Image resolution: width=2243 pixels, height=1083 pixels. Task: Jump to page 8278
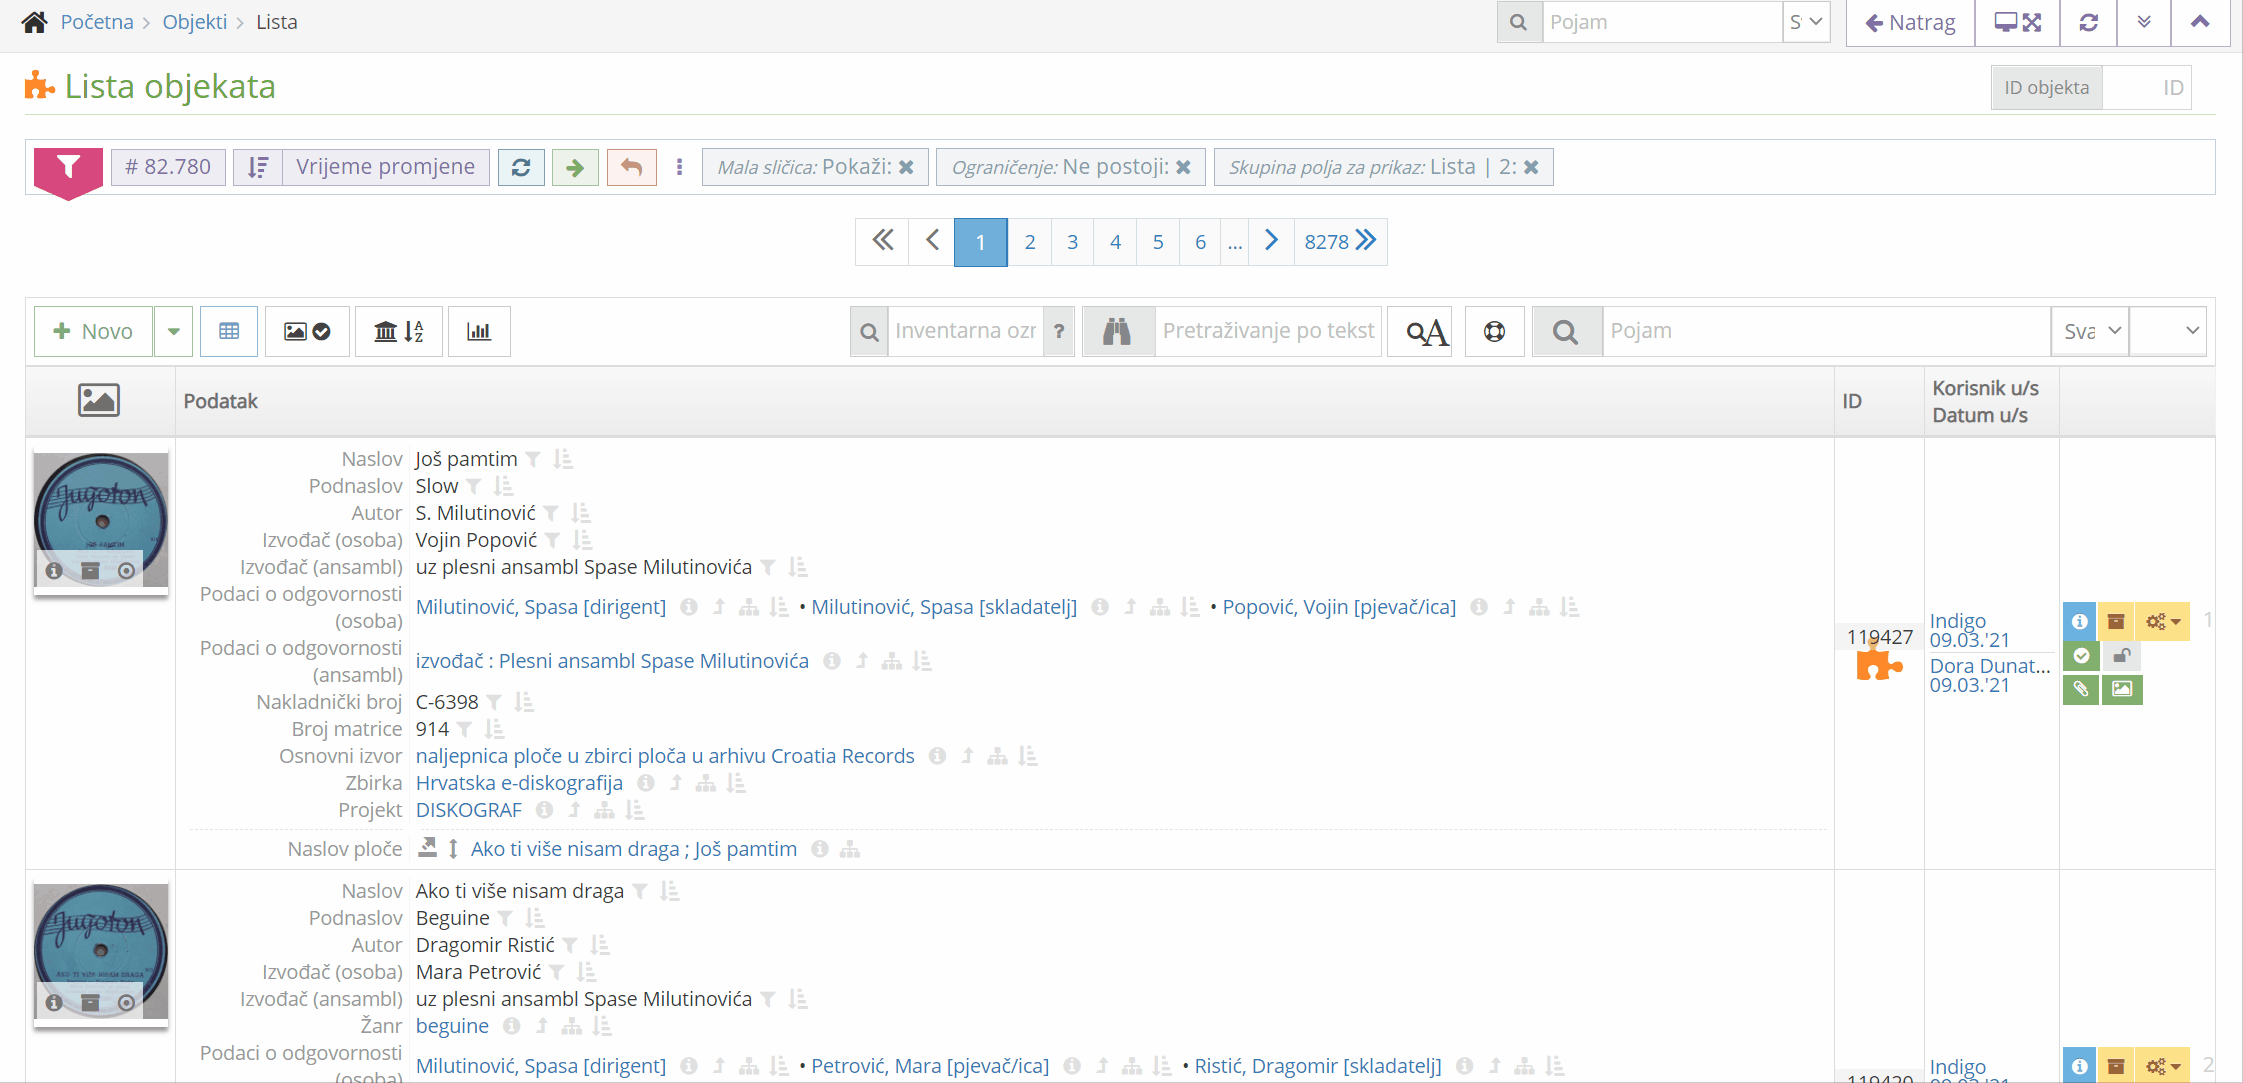pyautogui.click(x=1327, y=241)
